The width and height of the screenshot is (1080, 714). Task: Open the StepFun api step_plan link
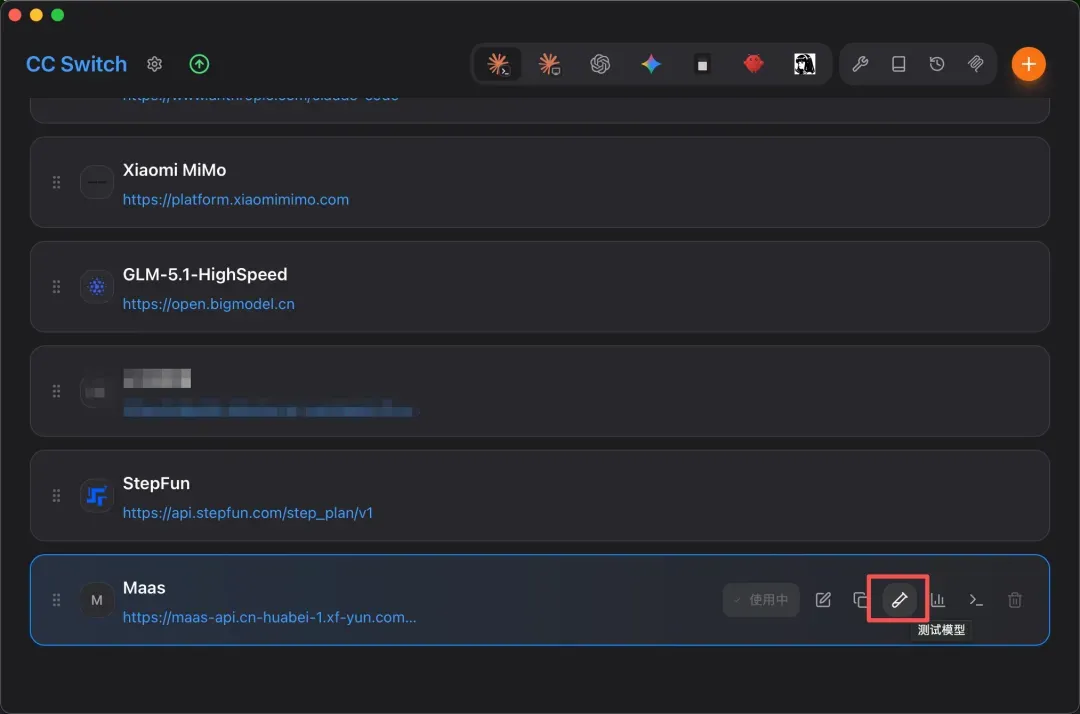248,513
